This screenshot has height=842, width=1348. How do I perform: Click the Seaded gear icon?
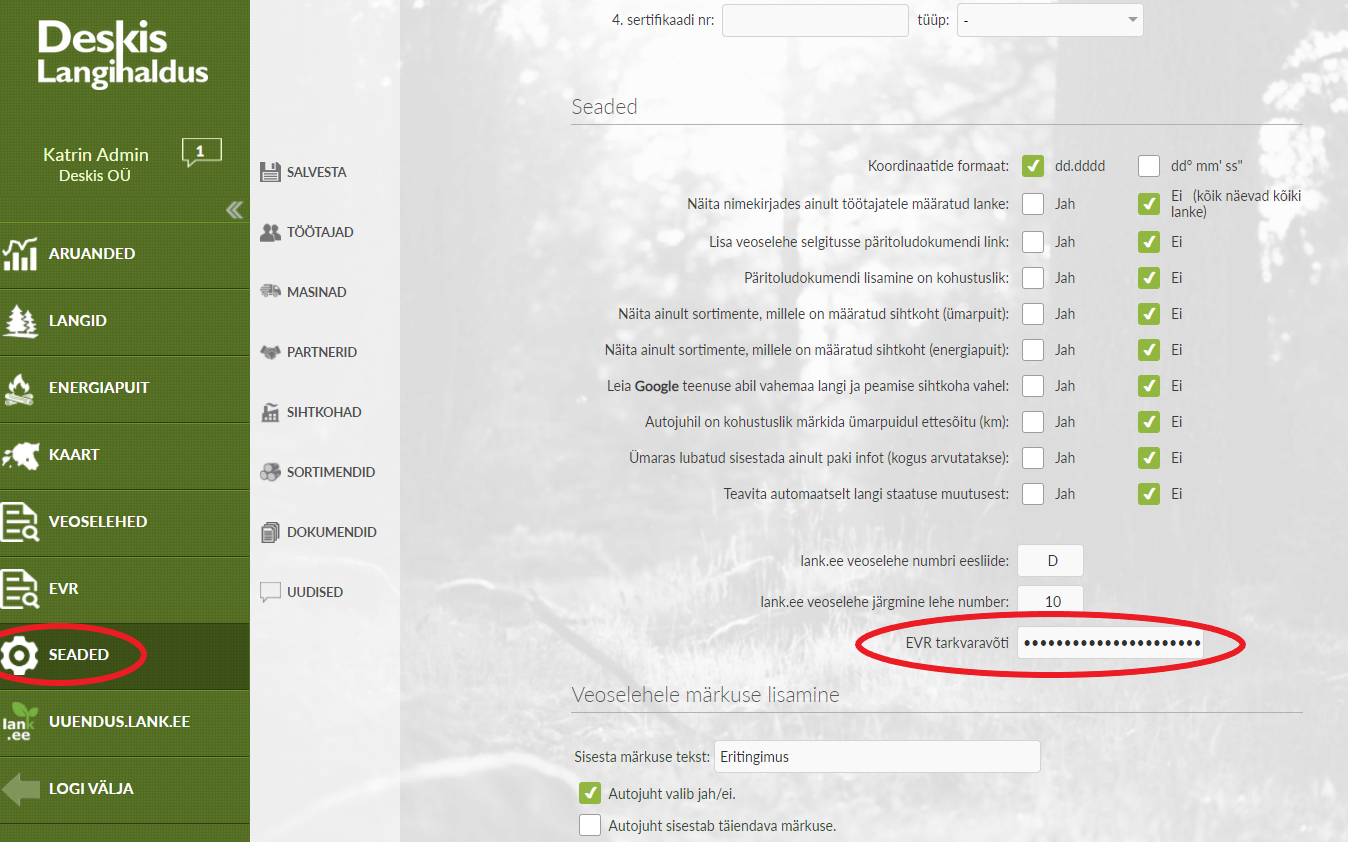[x=20, y=655]
